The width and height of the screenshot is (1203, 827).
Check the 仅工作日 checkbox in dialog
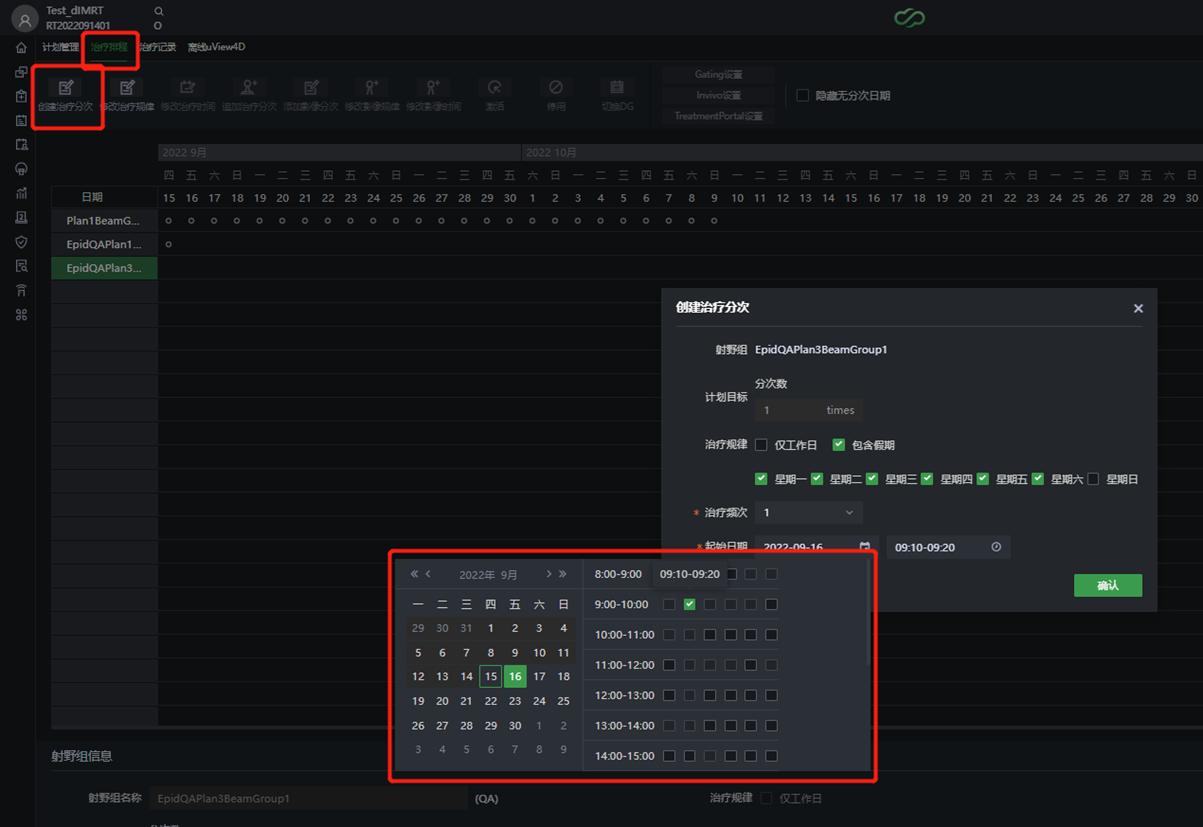761,445
